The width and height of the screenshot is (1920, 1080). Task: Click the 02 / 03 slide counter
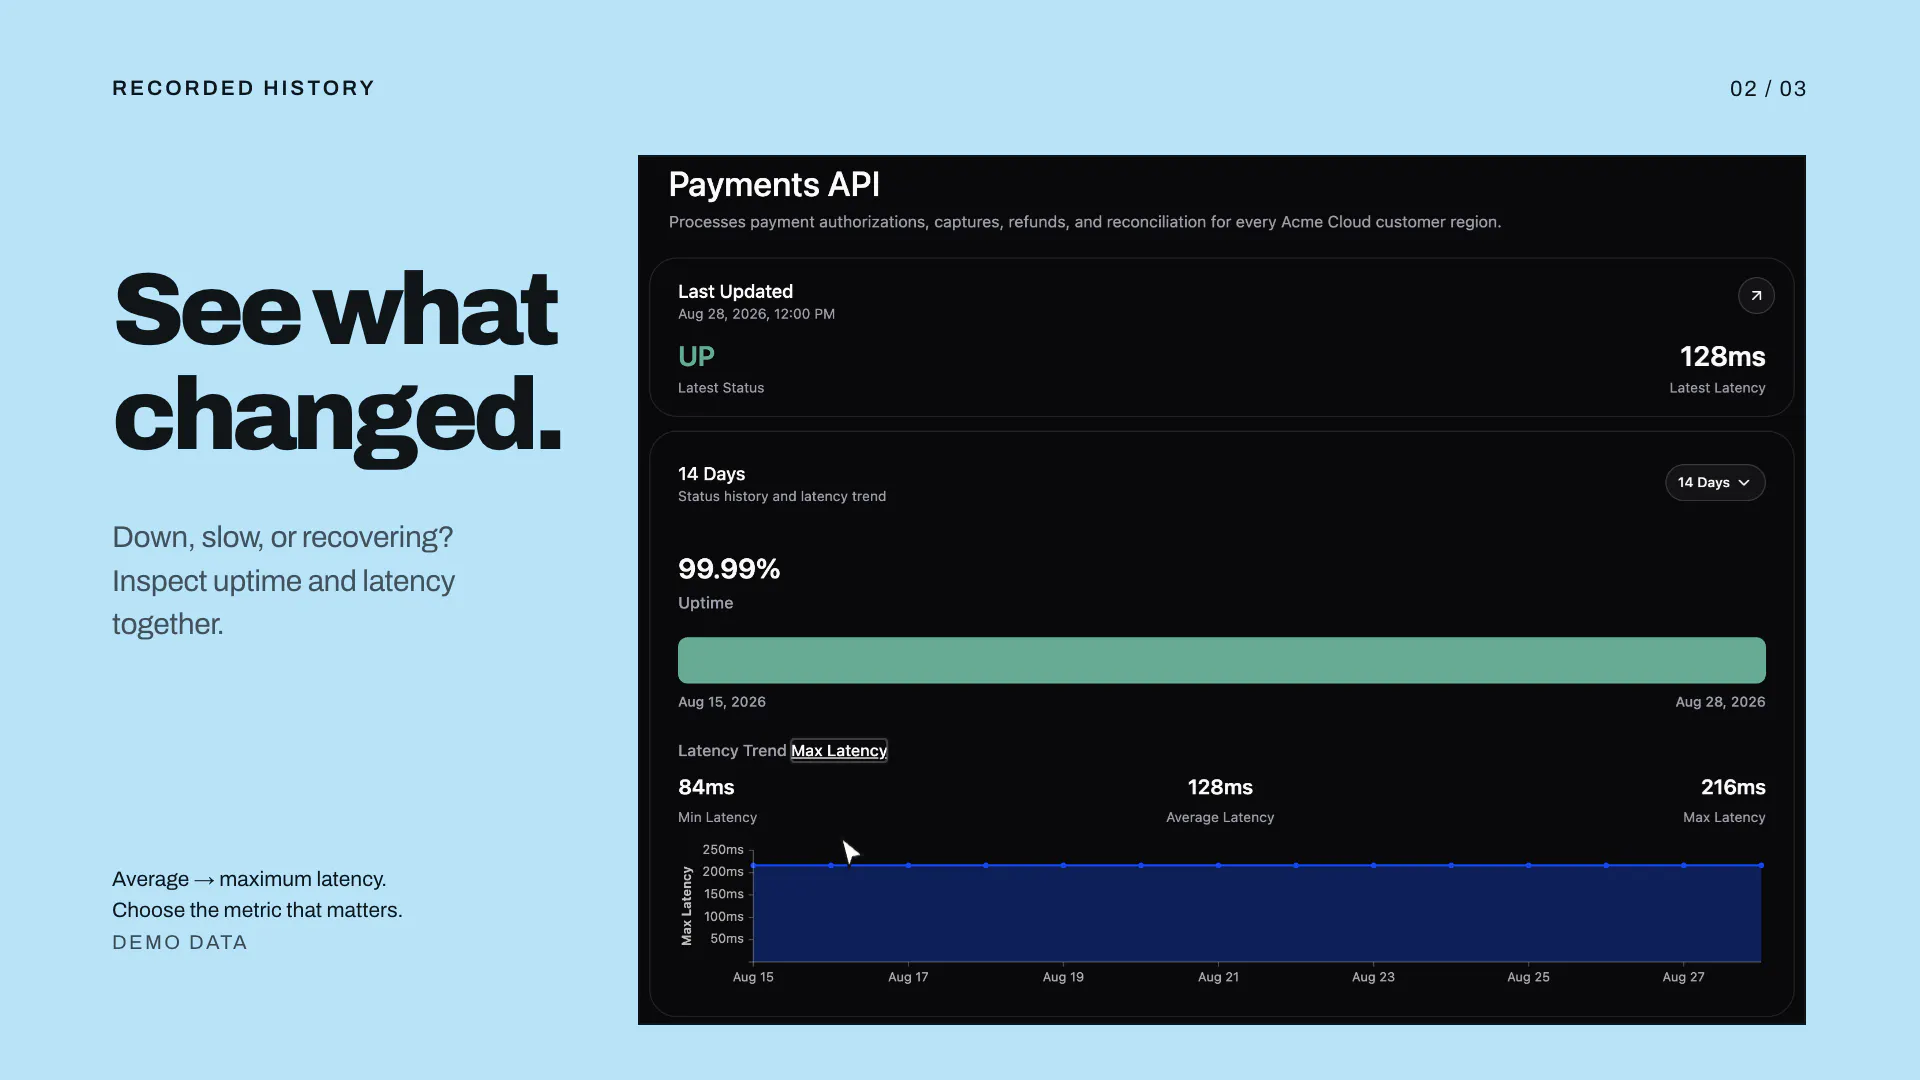(1768, 89)
